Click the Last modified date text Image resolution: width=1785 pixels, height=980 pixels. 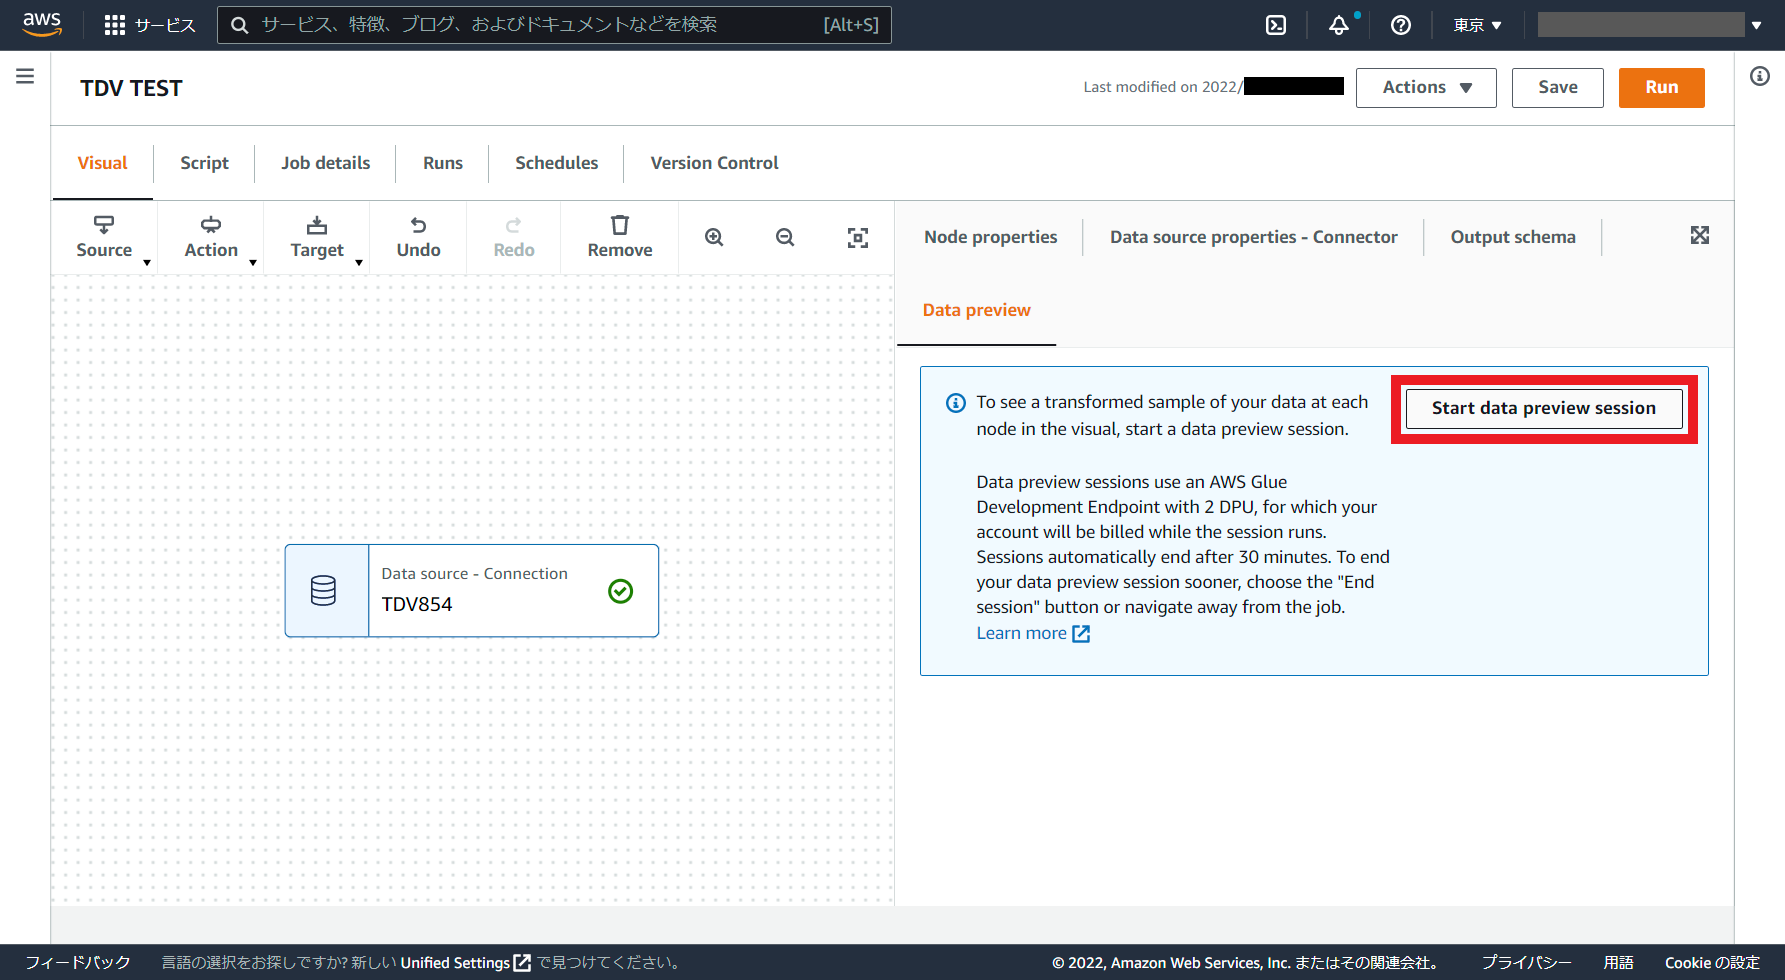[x=1213, y=87]
